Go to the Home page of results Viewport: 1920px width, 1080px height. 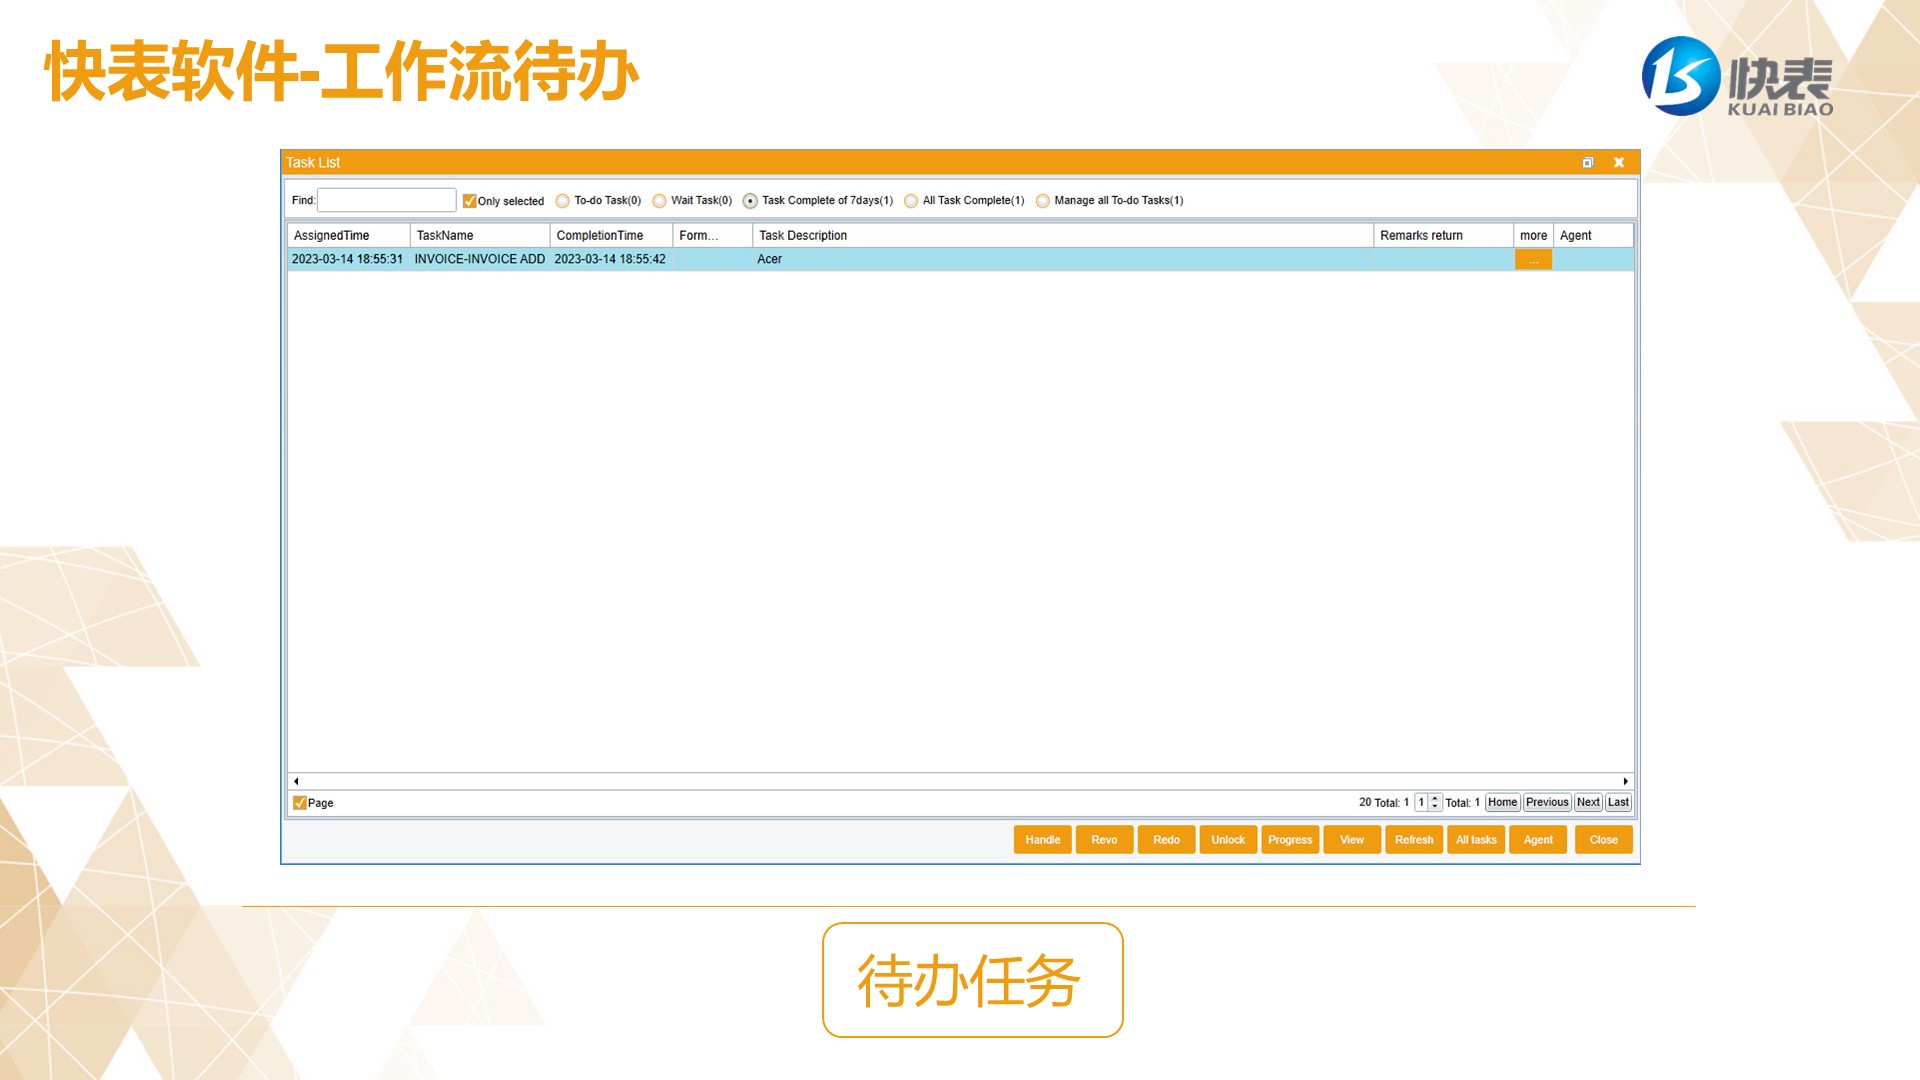[1502, 802]
